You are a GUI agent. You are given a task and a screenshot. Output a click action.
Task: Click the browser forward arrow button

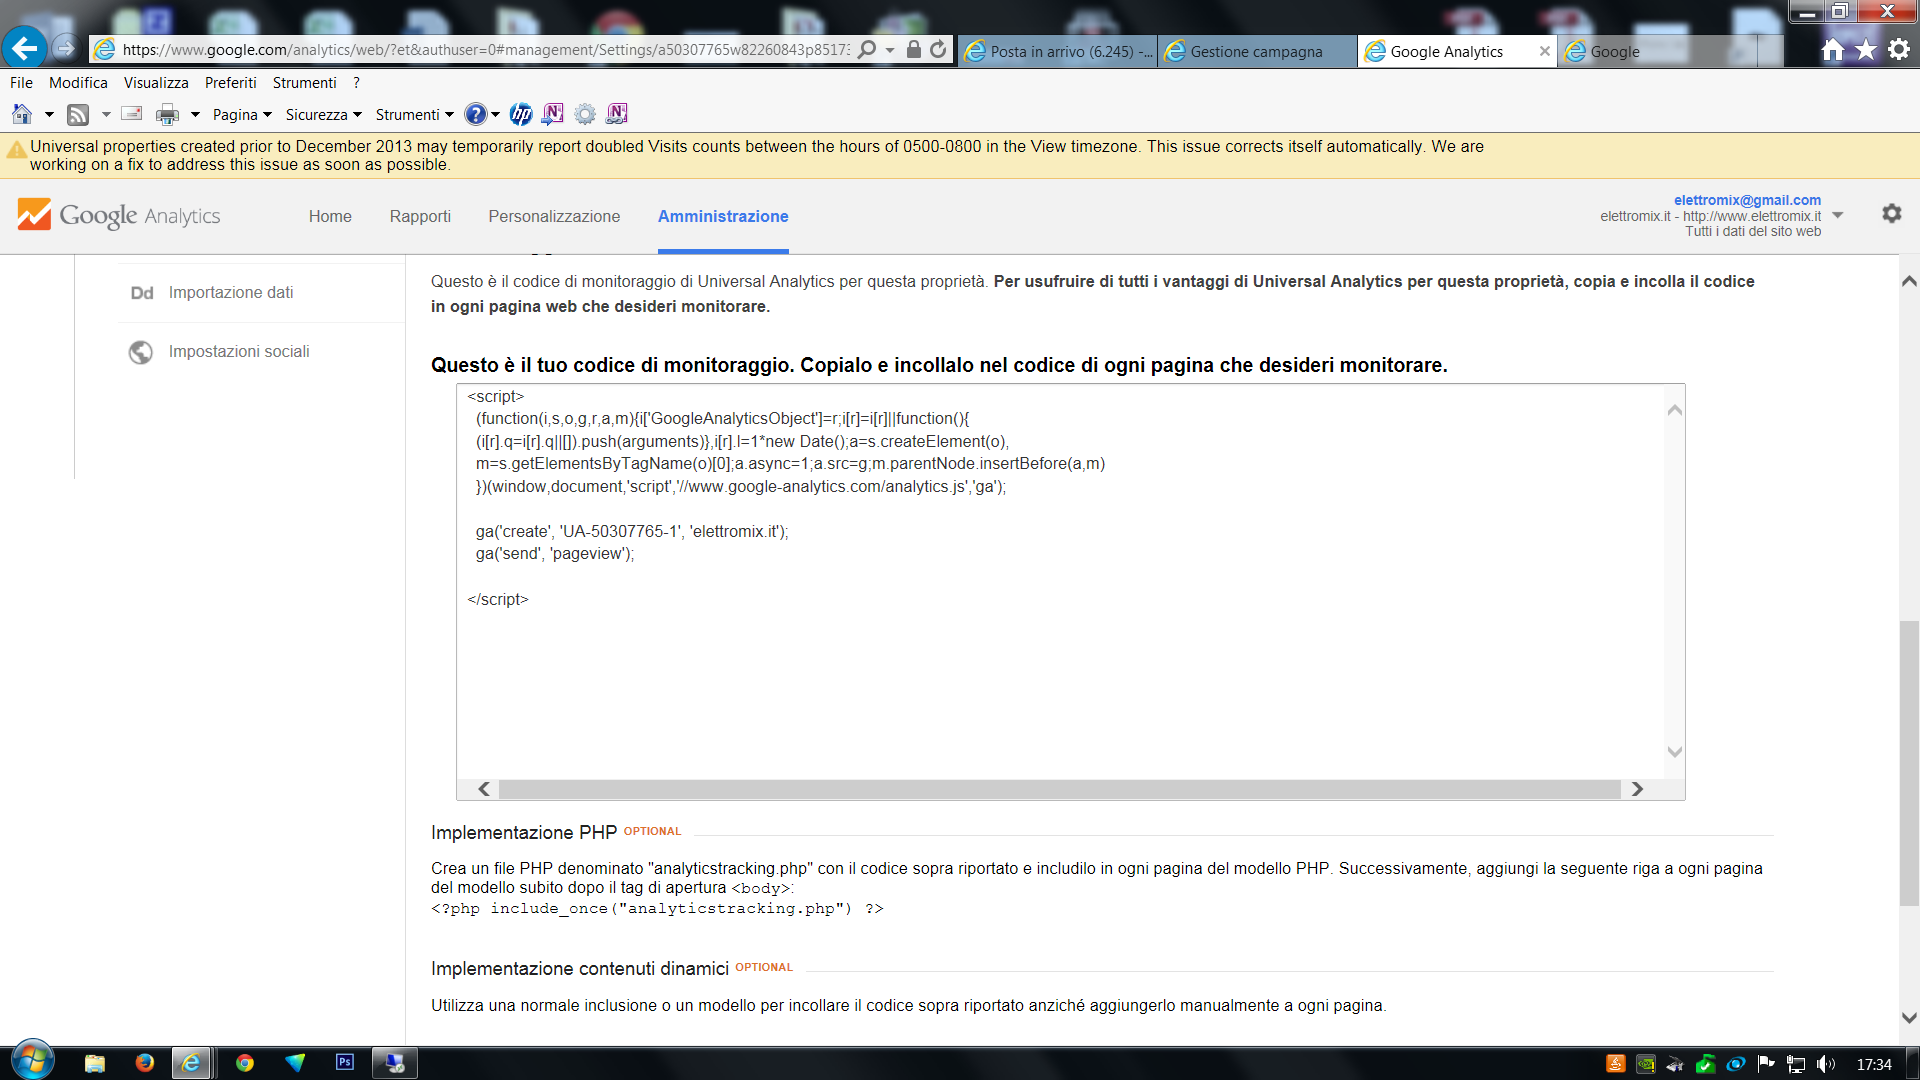(x=65, y=48)
